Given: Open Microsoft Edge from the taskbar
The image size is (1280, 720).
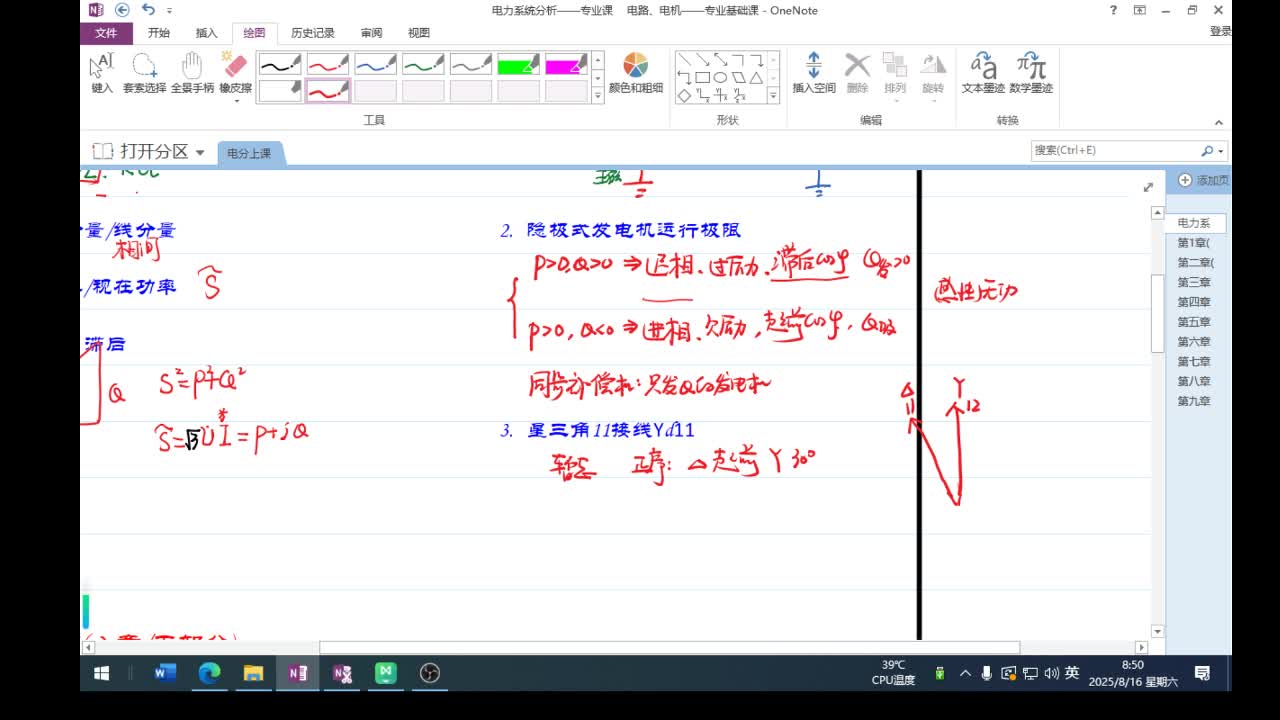Looking at the screenshot, I should click(209, 673).
